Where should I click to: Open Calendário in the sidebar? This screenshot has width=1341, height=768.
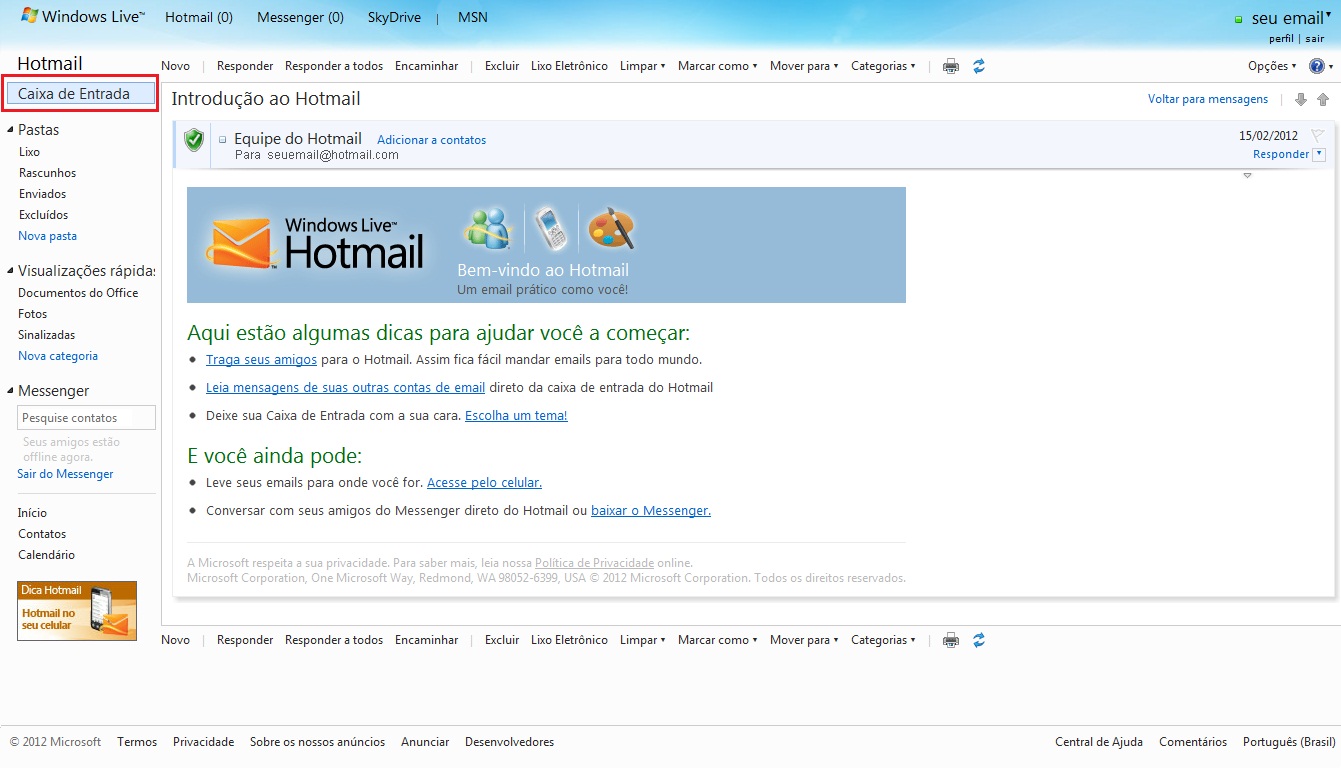coord(46,555)
